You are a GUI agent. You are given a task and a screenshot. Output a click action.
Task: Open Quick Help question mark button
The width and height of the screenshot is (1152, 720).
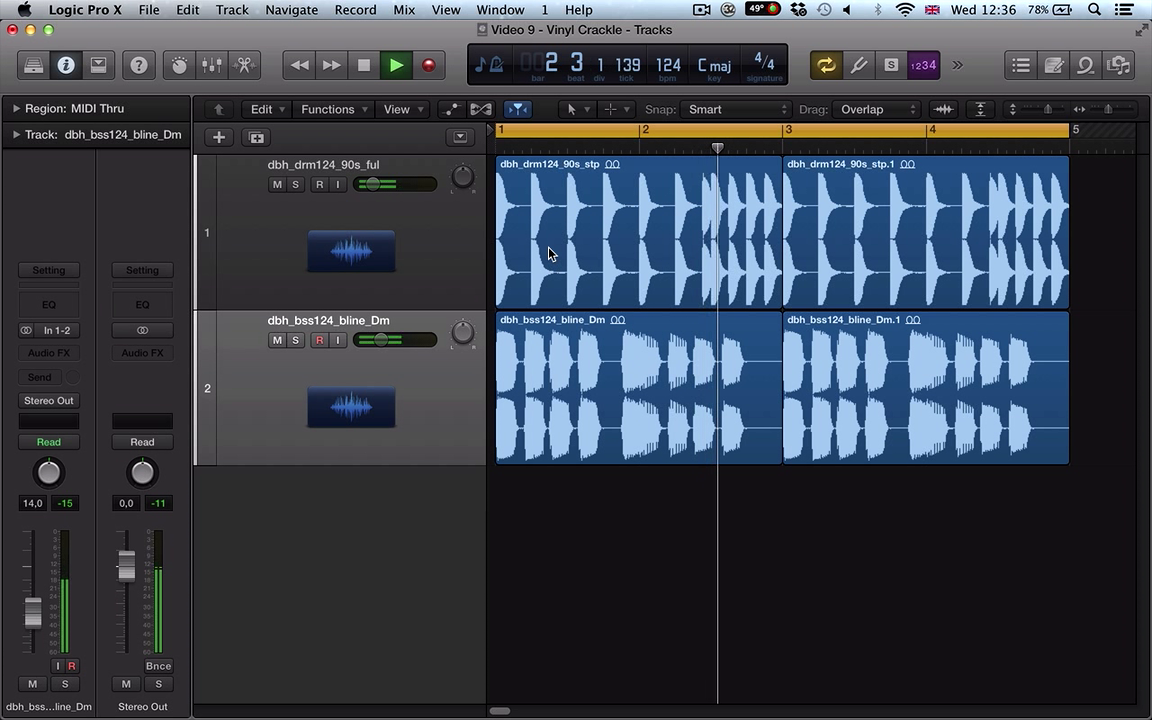coord(138,65)
